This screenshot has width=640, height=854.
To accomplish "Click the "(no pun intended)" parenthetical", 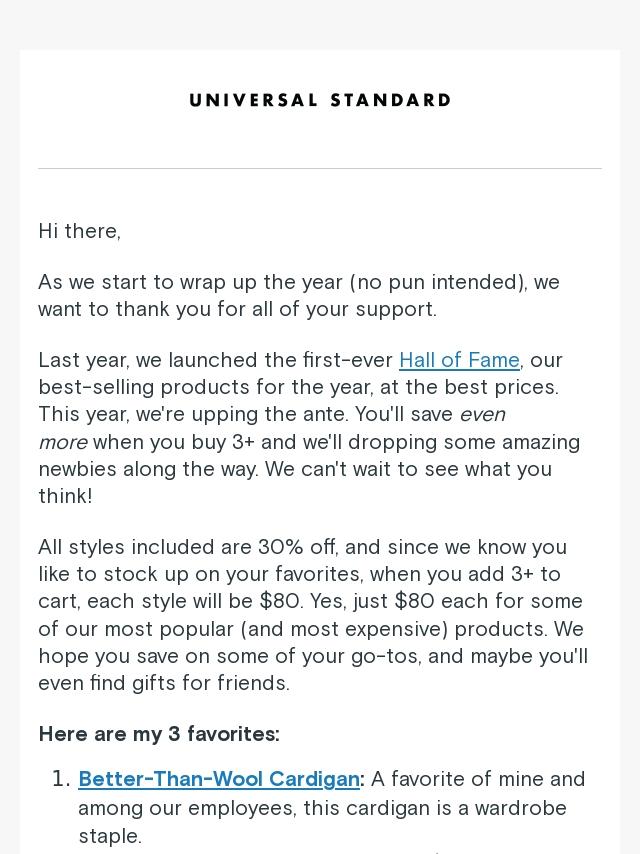I will 438,282.
